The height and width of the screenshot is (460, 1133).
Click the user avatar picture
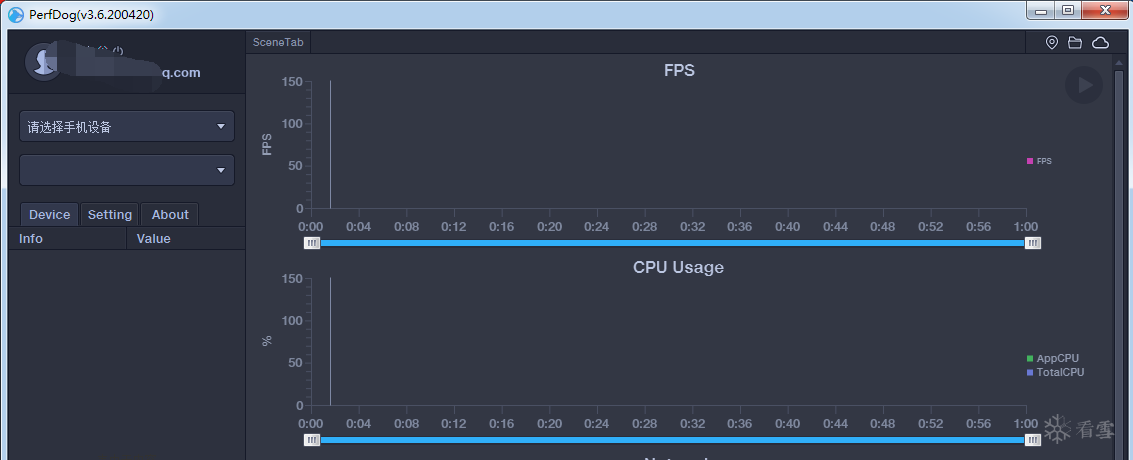41,62
